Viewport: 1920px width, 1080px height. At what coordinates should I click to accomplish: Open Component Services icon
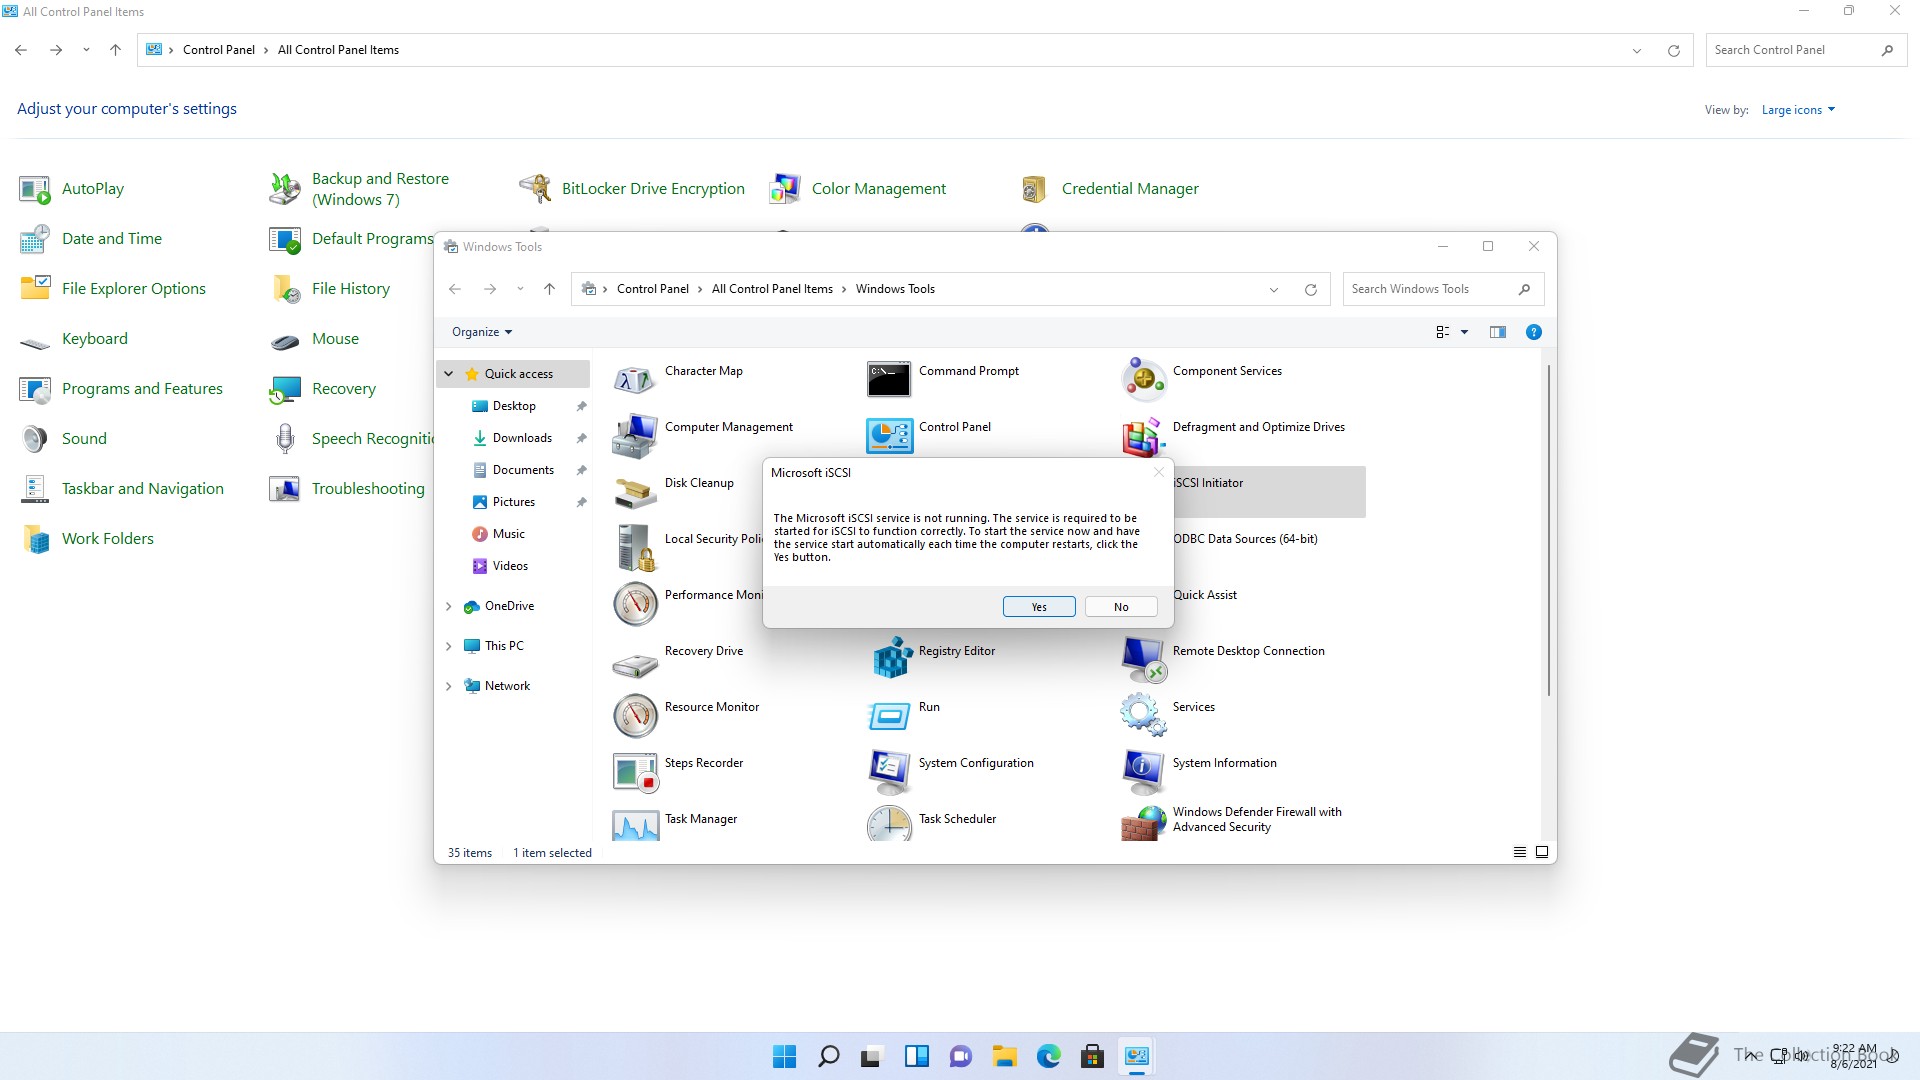[x=1143, y=380]
